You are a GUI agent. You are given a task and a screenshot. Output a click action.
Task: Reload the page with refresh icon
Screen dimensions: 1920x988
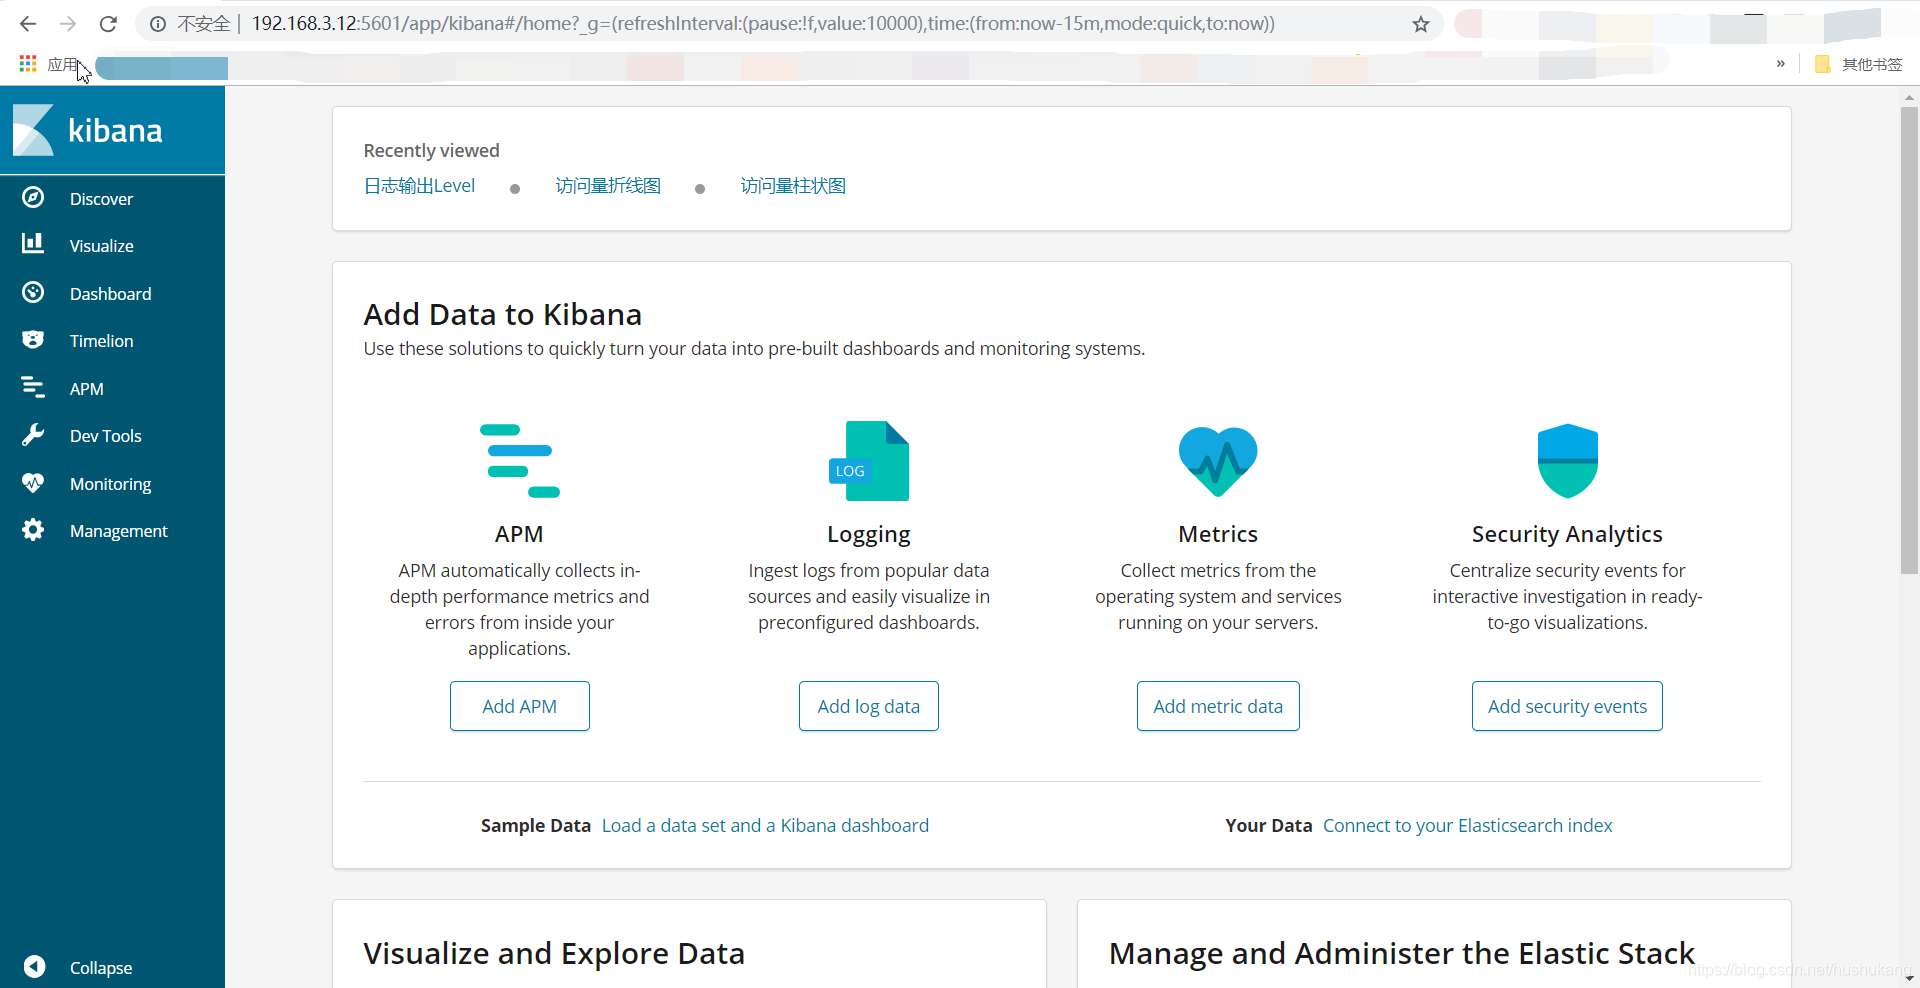[x=108, y=24]
